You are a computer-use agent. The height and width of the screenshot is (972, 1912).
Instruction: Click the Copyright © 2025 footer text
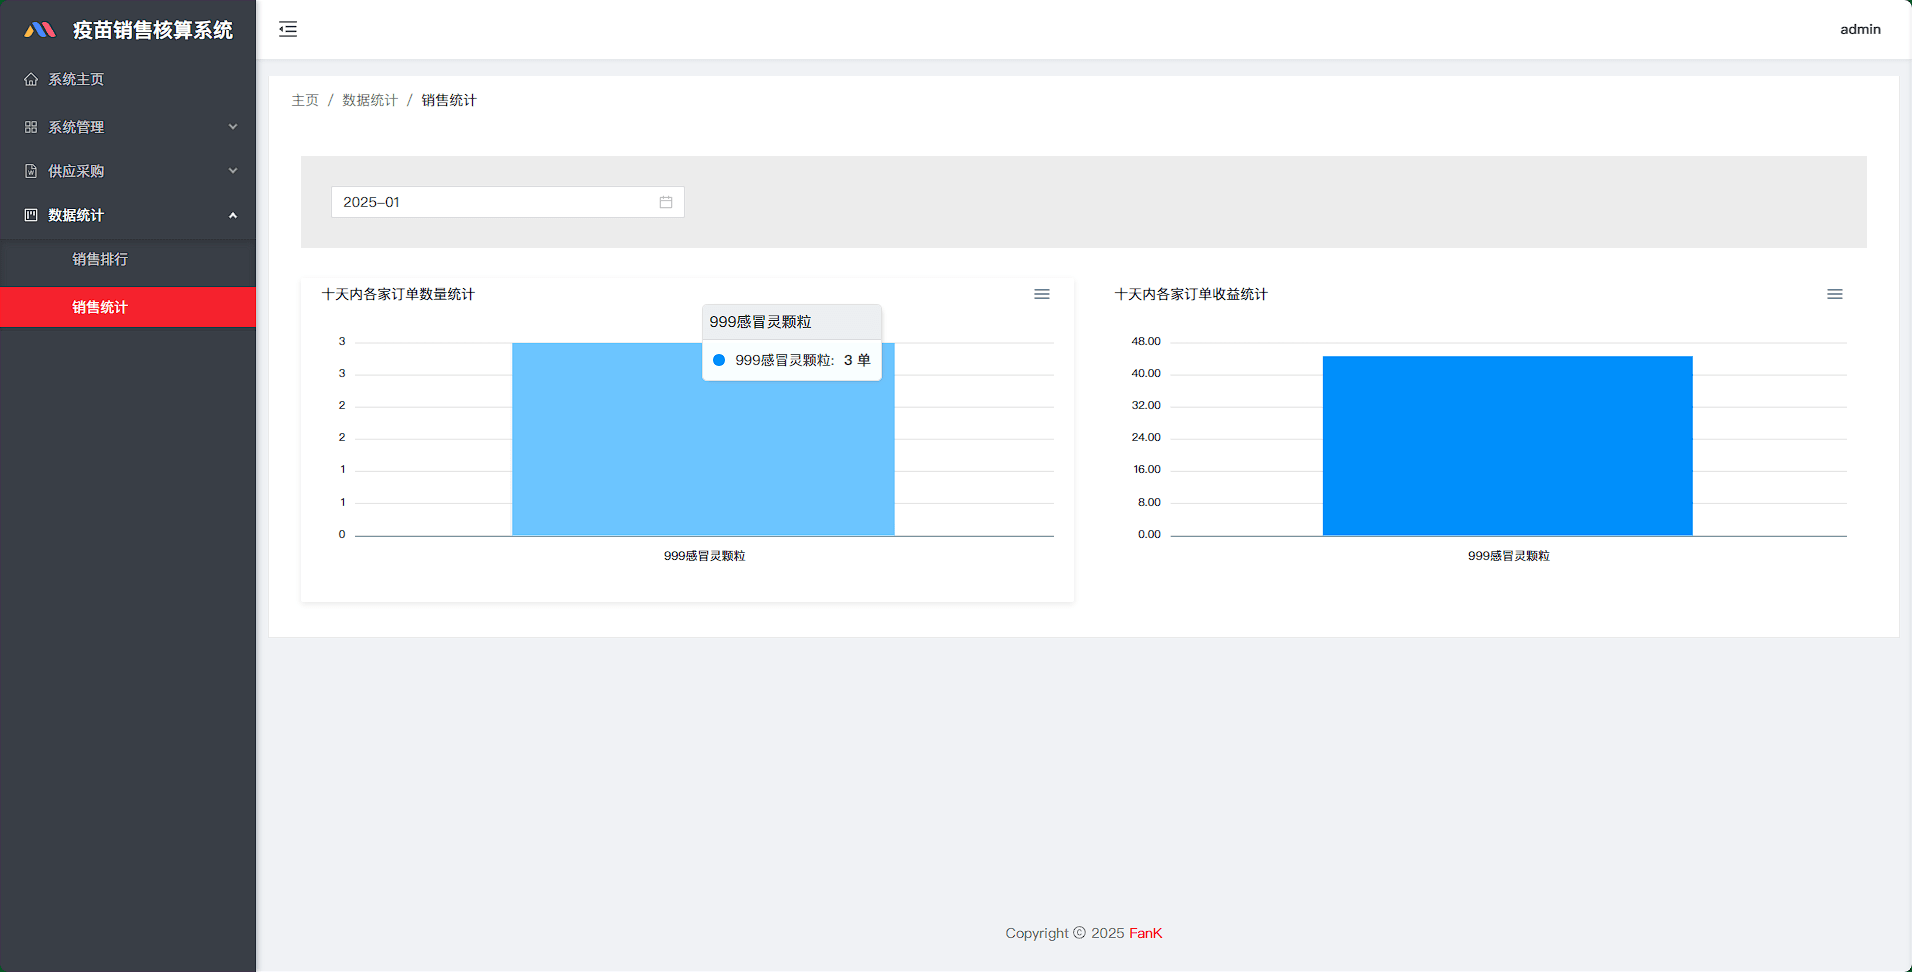(1065, 933)
